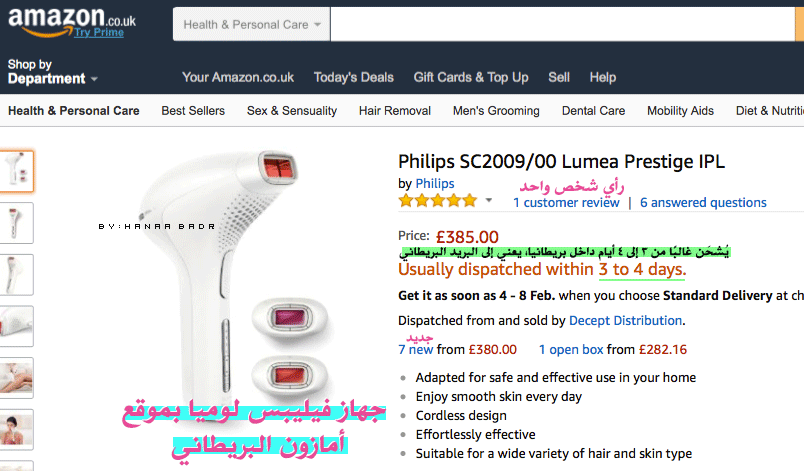Open the five-star rating breakdown
Viewport: 804px width, 471px height.
point(438,201)
